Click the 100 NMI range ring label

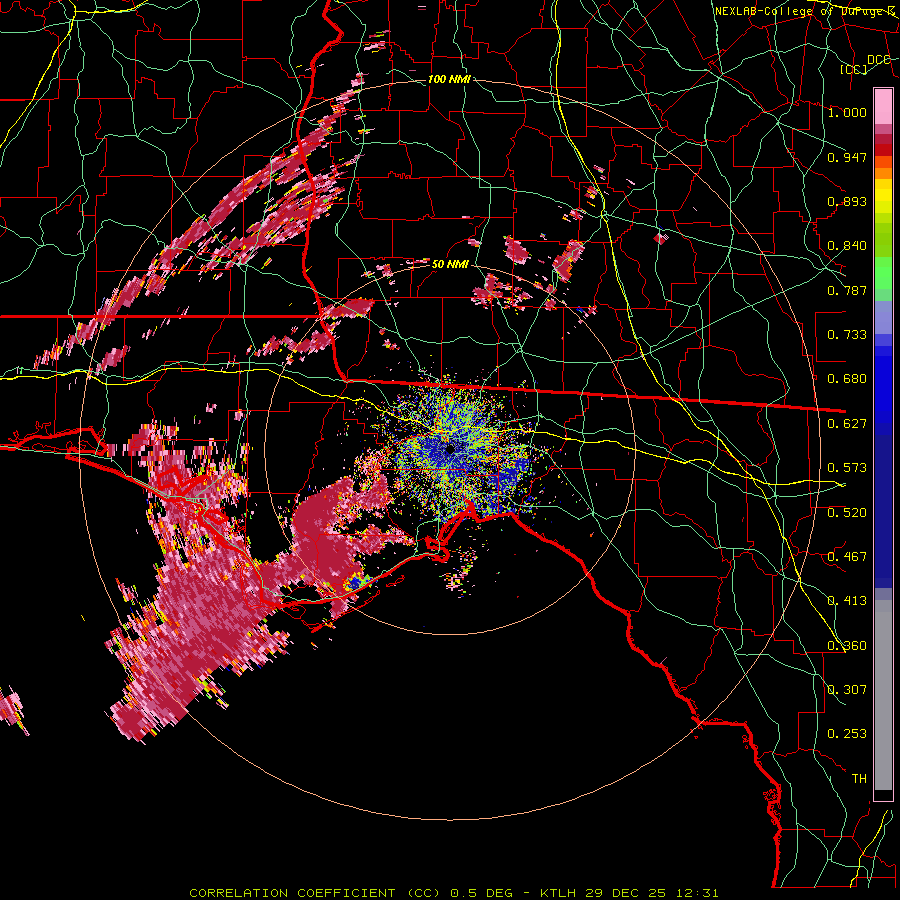click(x=449, y=79)
